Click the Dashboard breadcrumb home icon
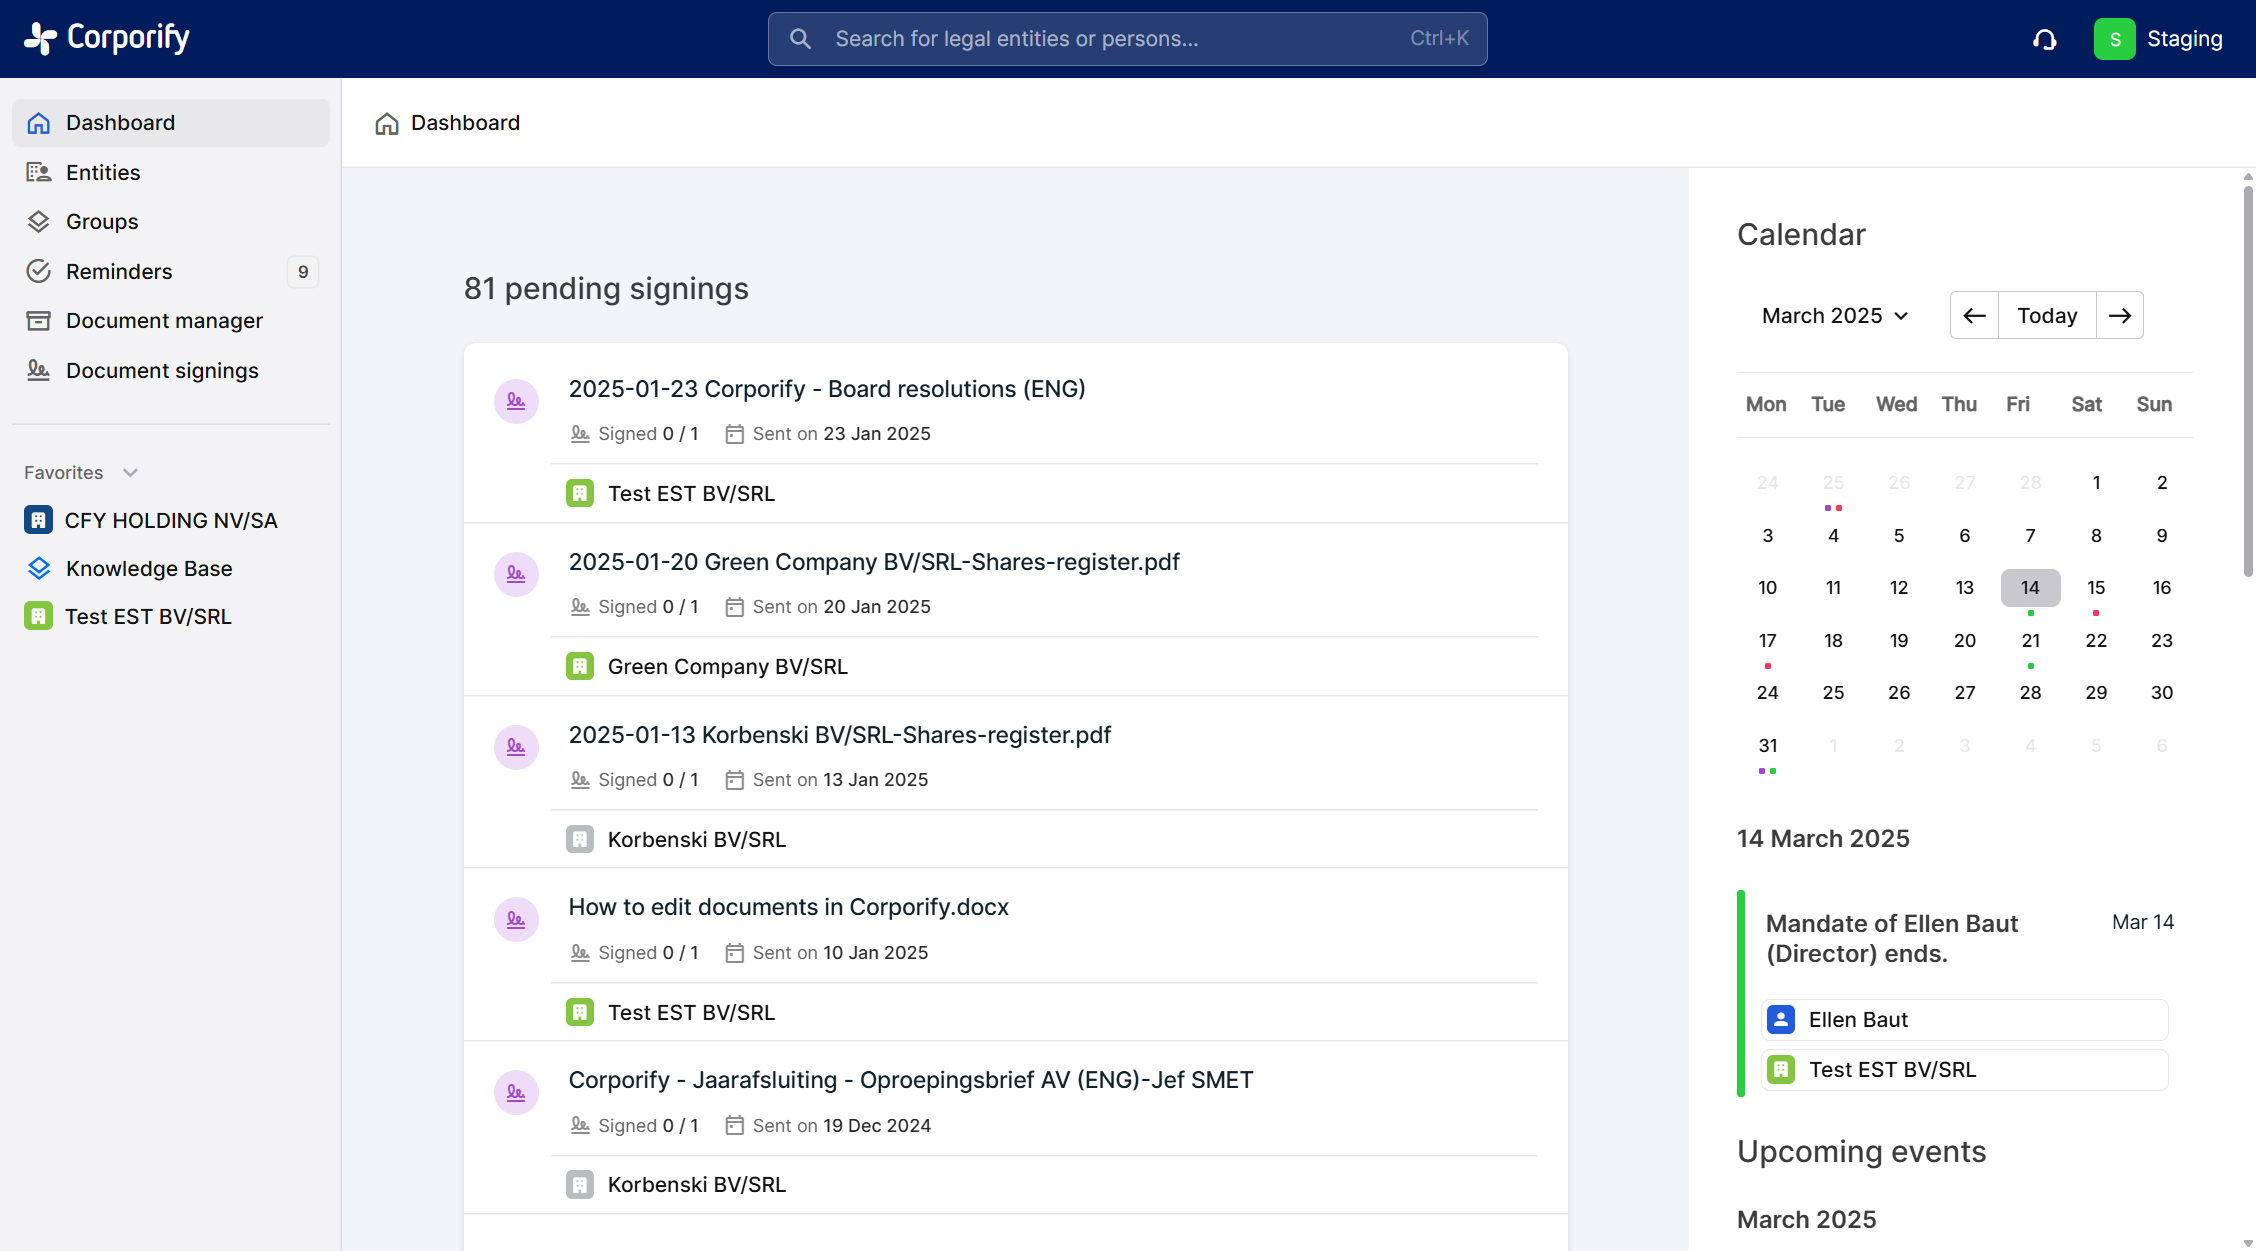 [387, 123]
